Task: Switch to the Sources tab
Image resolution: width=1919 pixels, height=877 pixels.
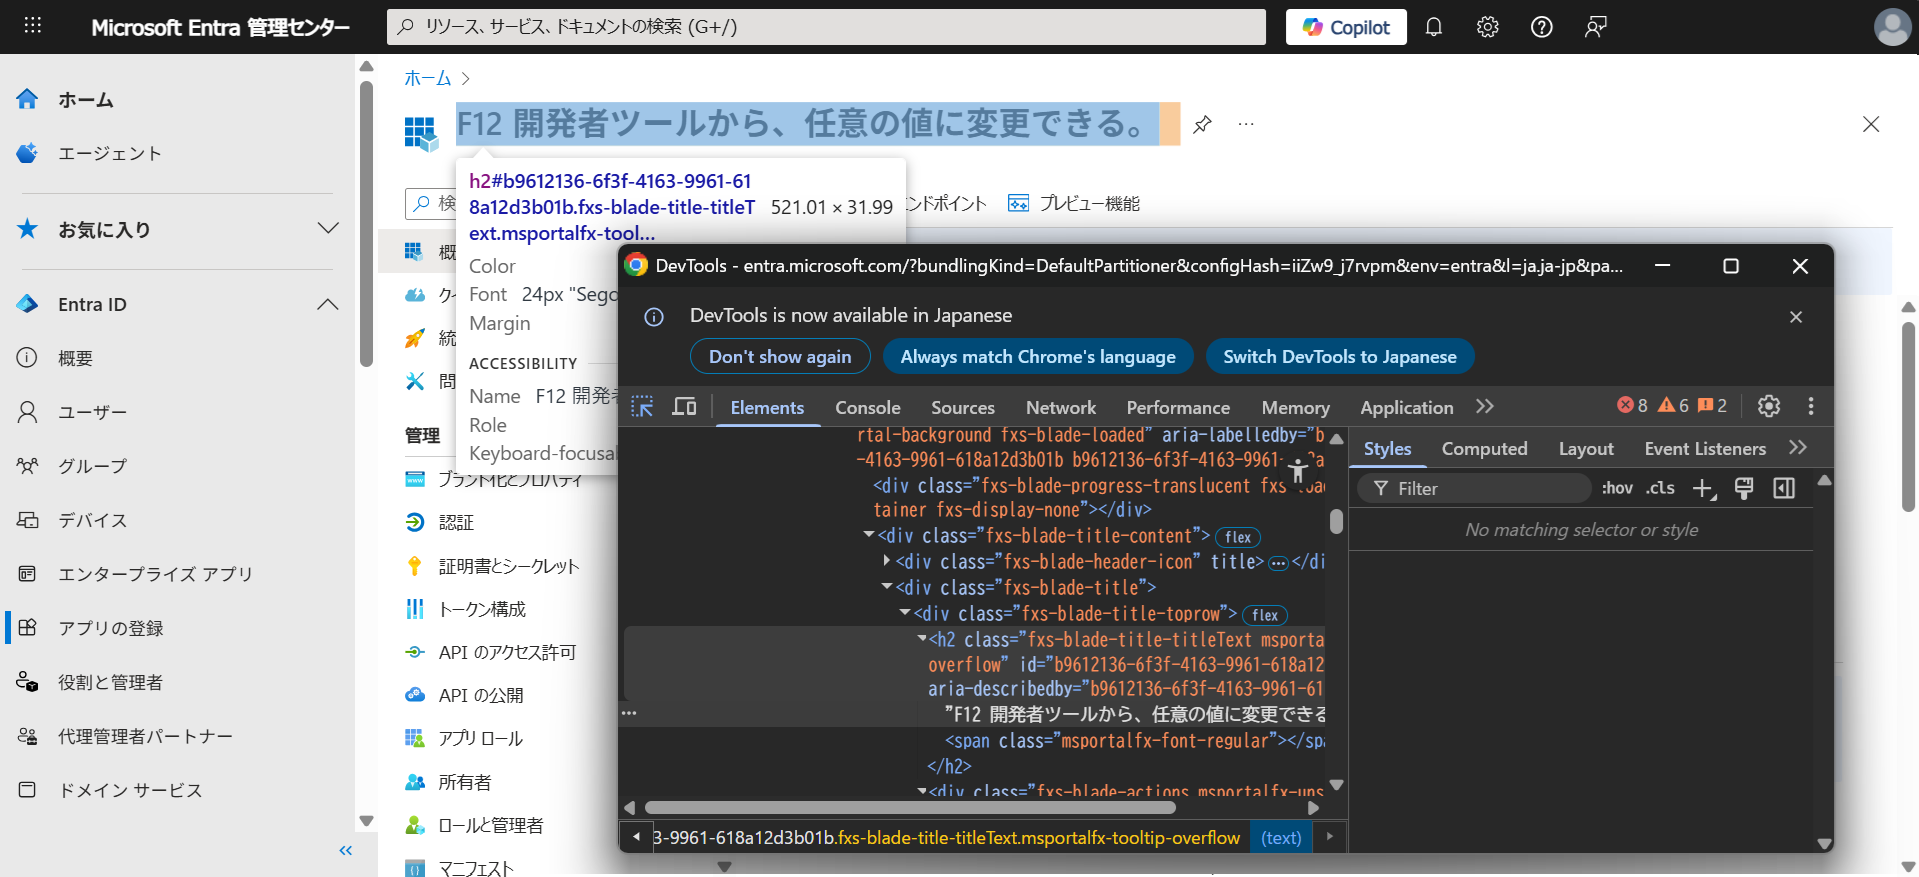Action: pyautogui.click(x=963, y=408)
